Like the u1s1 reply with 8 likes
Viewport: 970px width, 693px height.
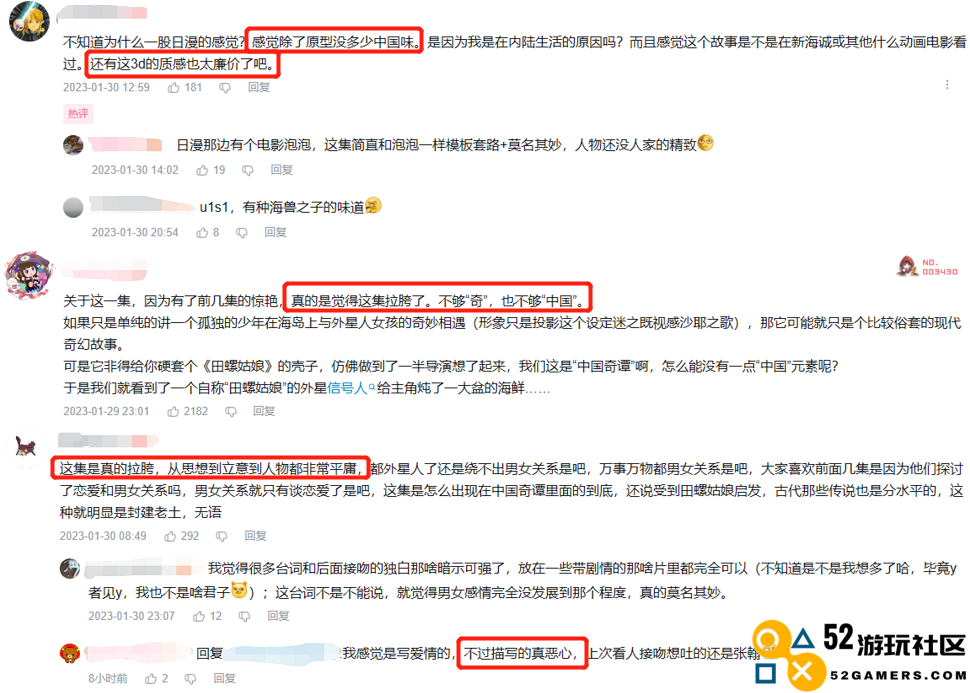tap(202, 233)
